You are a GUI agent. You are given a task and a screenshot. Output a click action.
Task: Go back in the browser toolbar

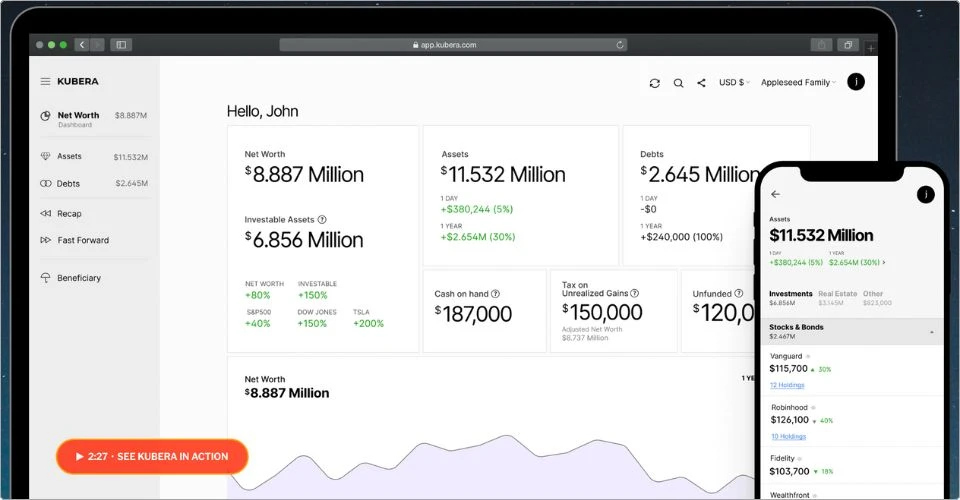(82, 45)
